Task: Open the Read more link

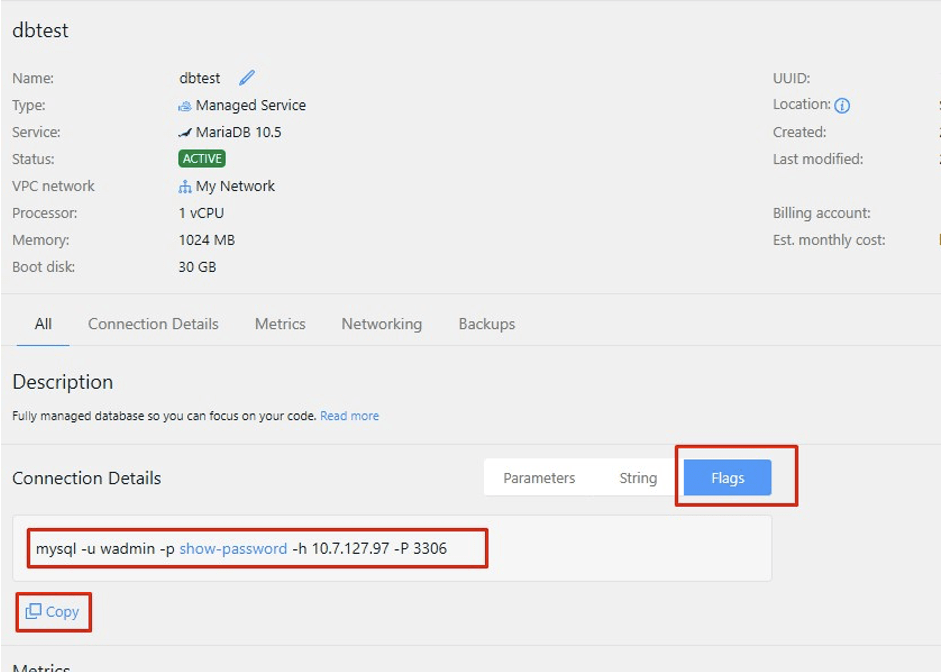Action: (349, 415)
